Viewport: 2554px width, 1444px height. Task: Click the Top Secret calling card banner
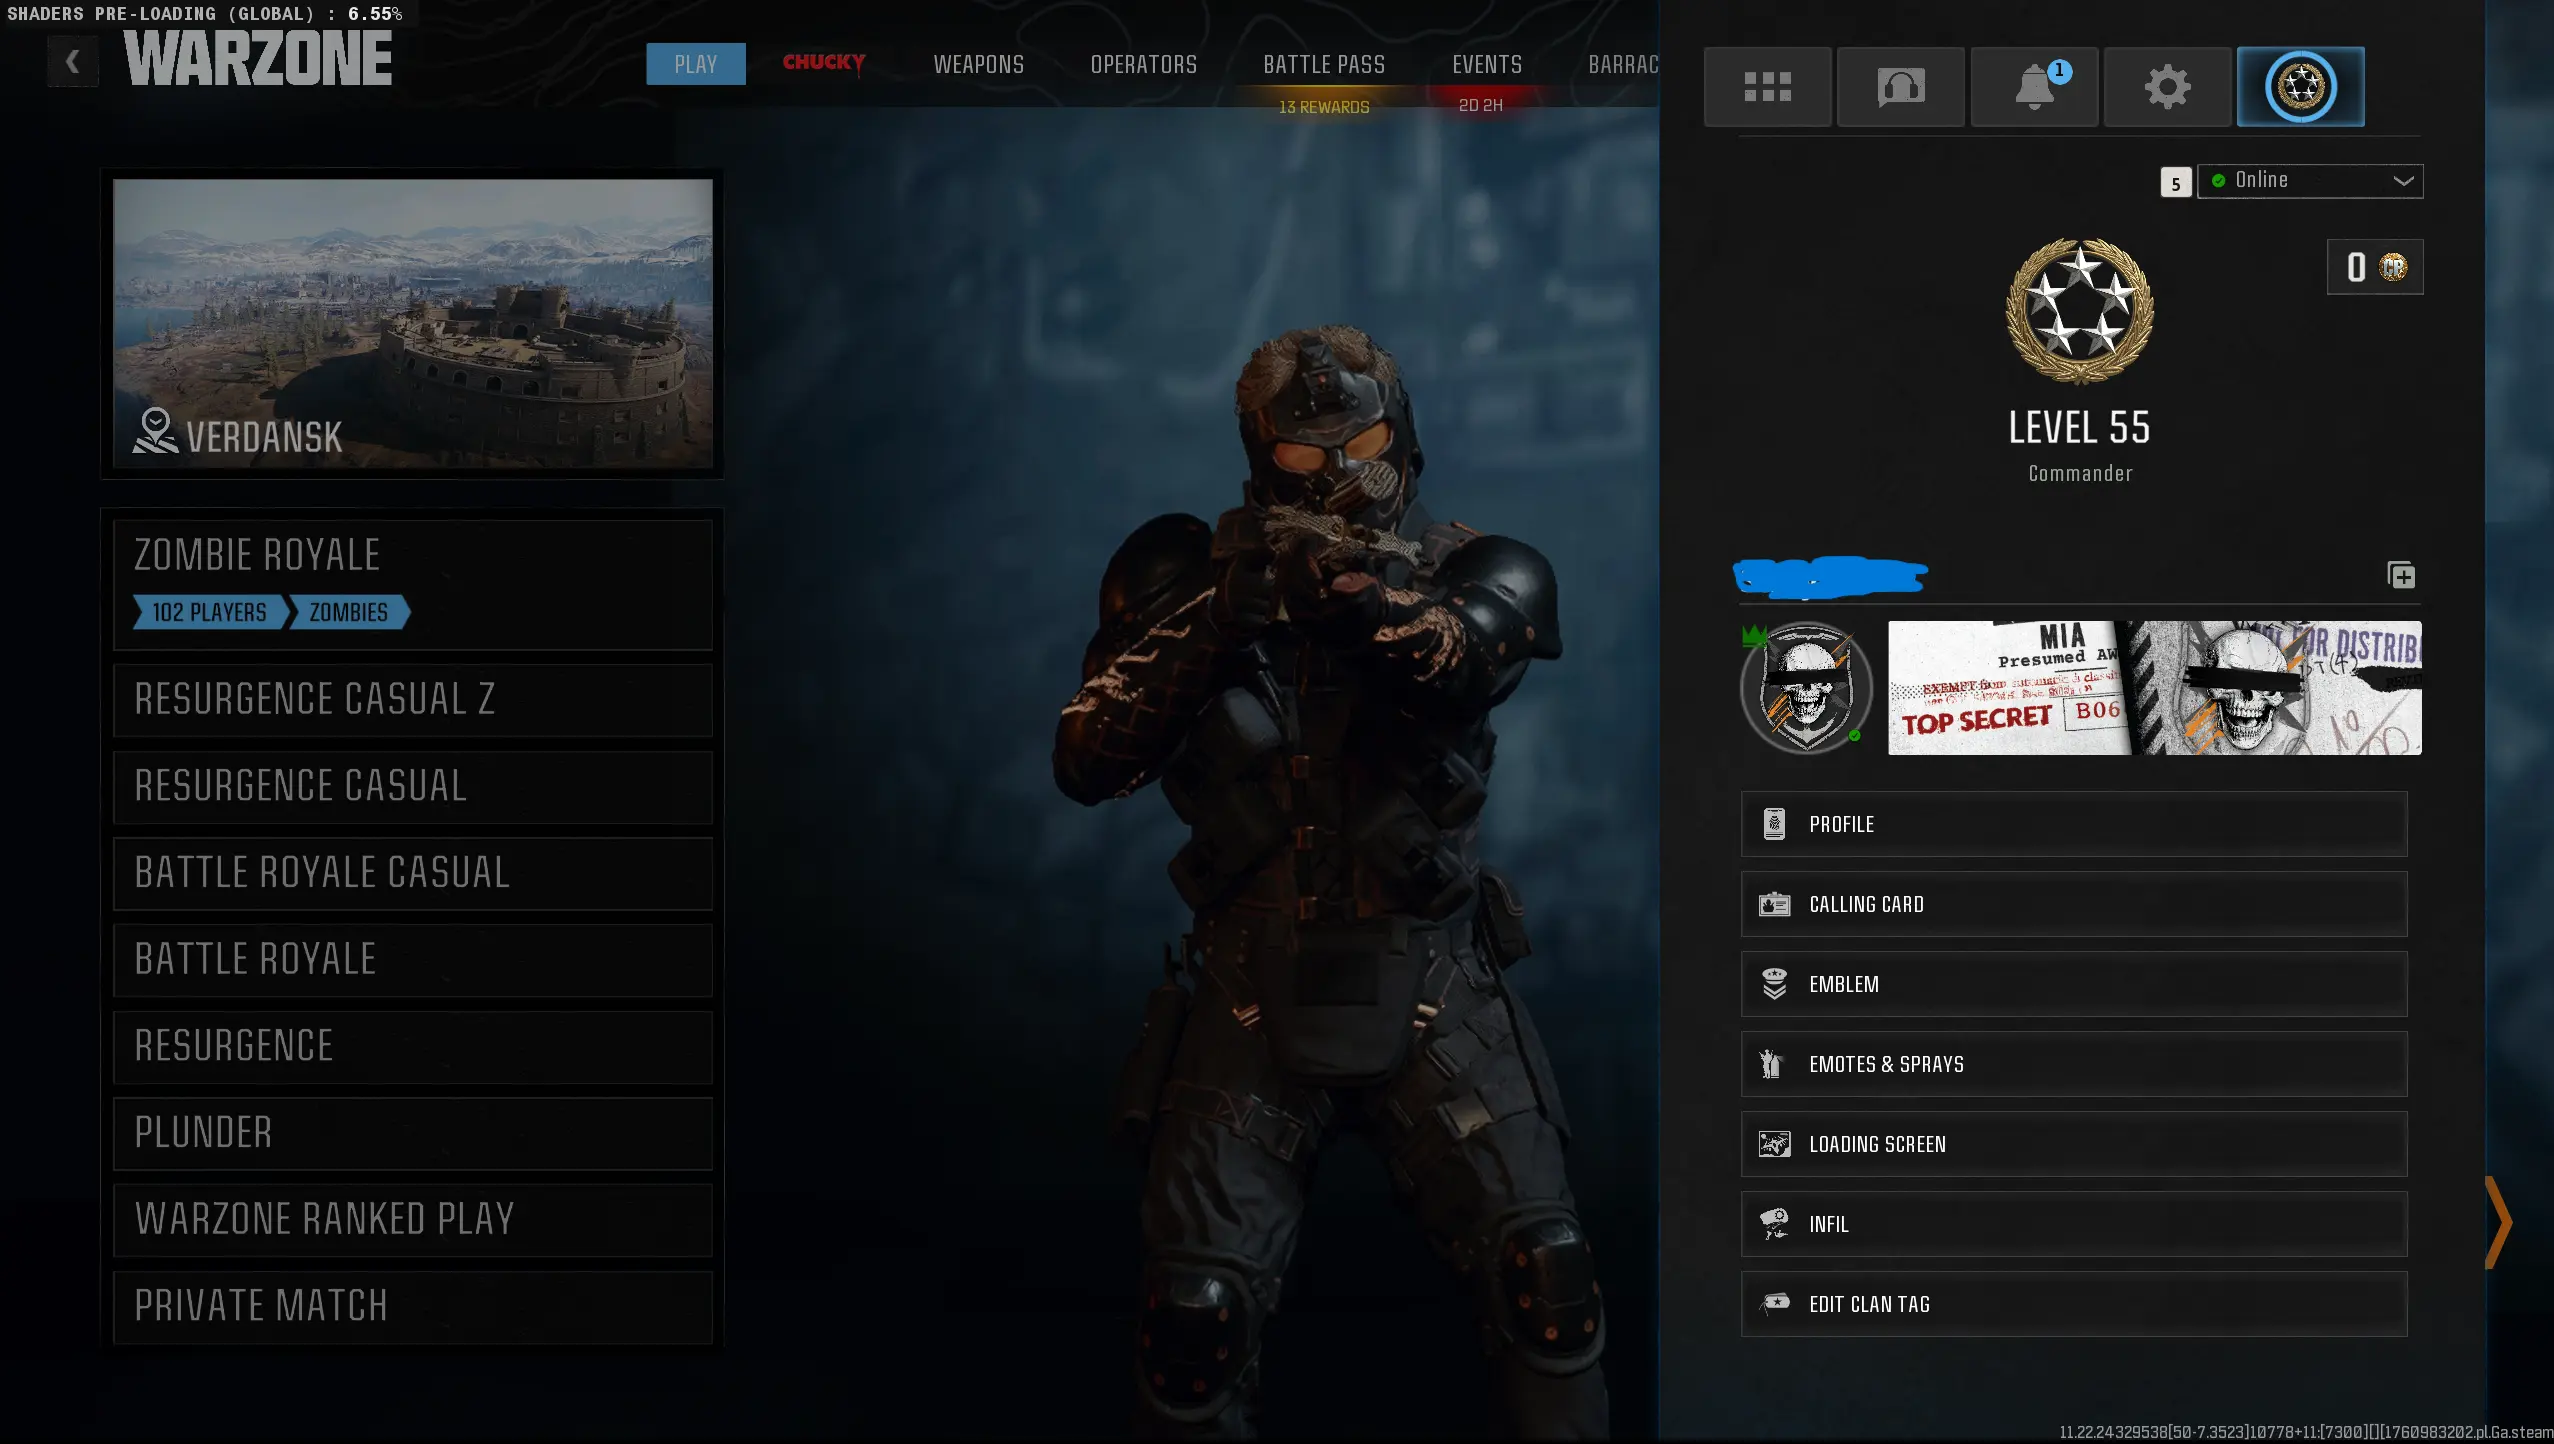pyautogui.click(x=2154, y=688)
